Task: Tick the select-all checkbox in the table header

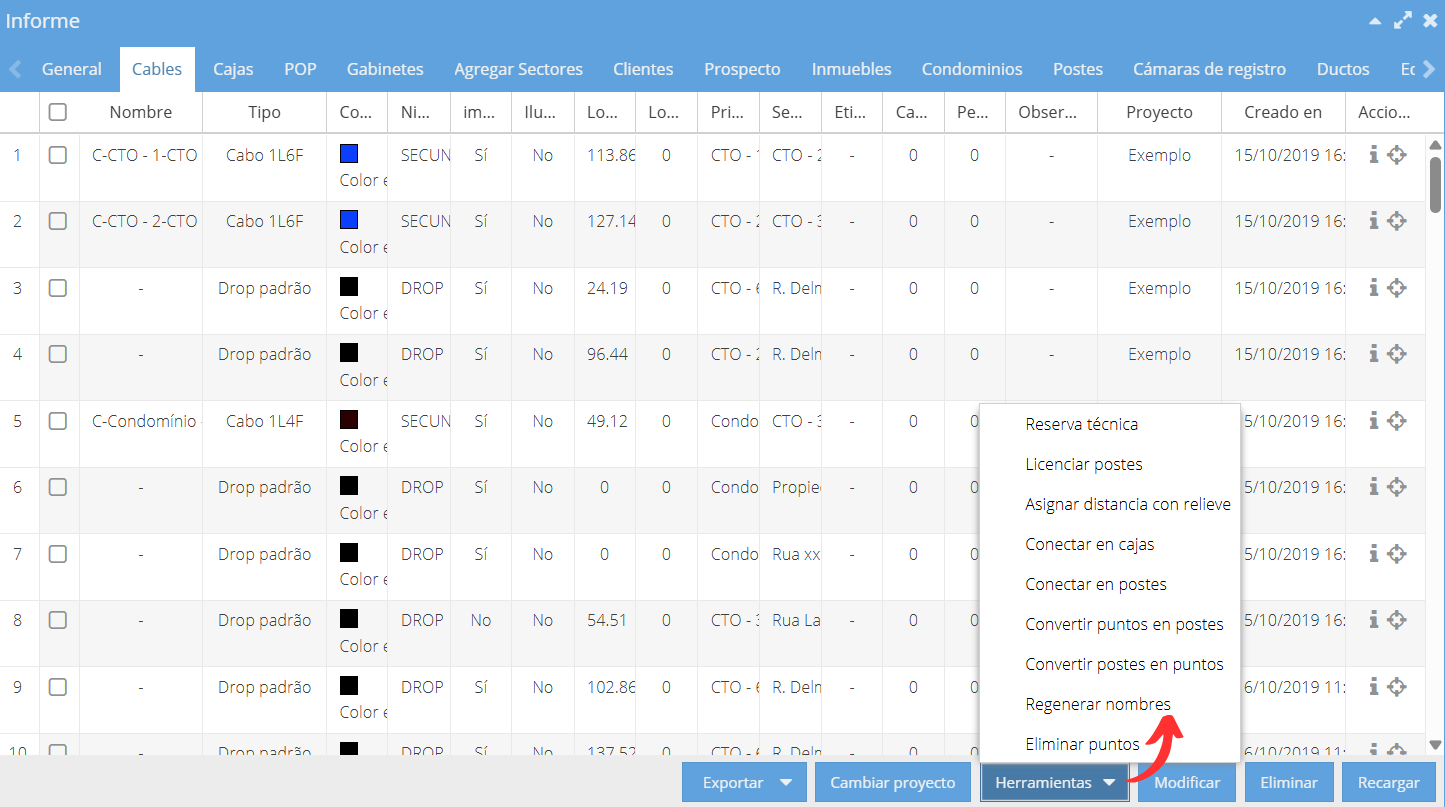Action: pos(58,112)
